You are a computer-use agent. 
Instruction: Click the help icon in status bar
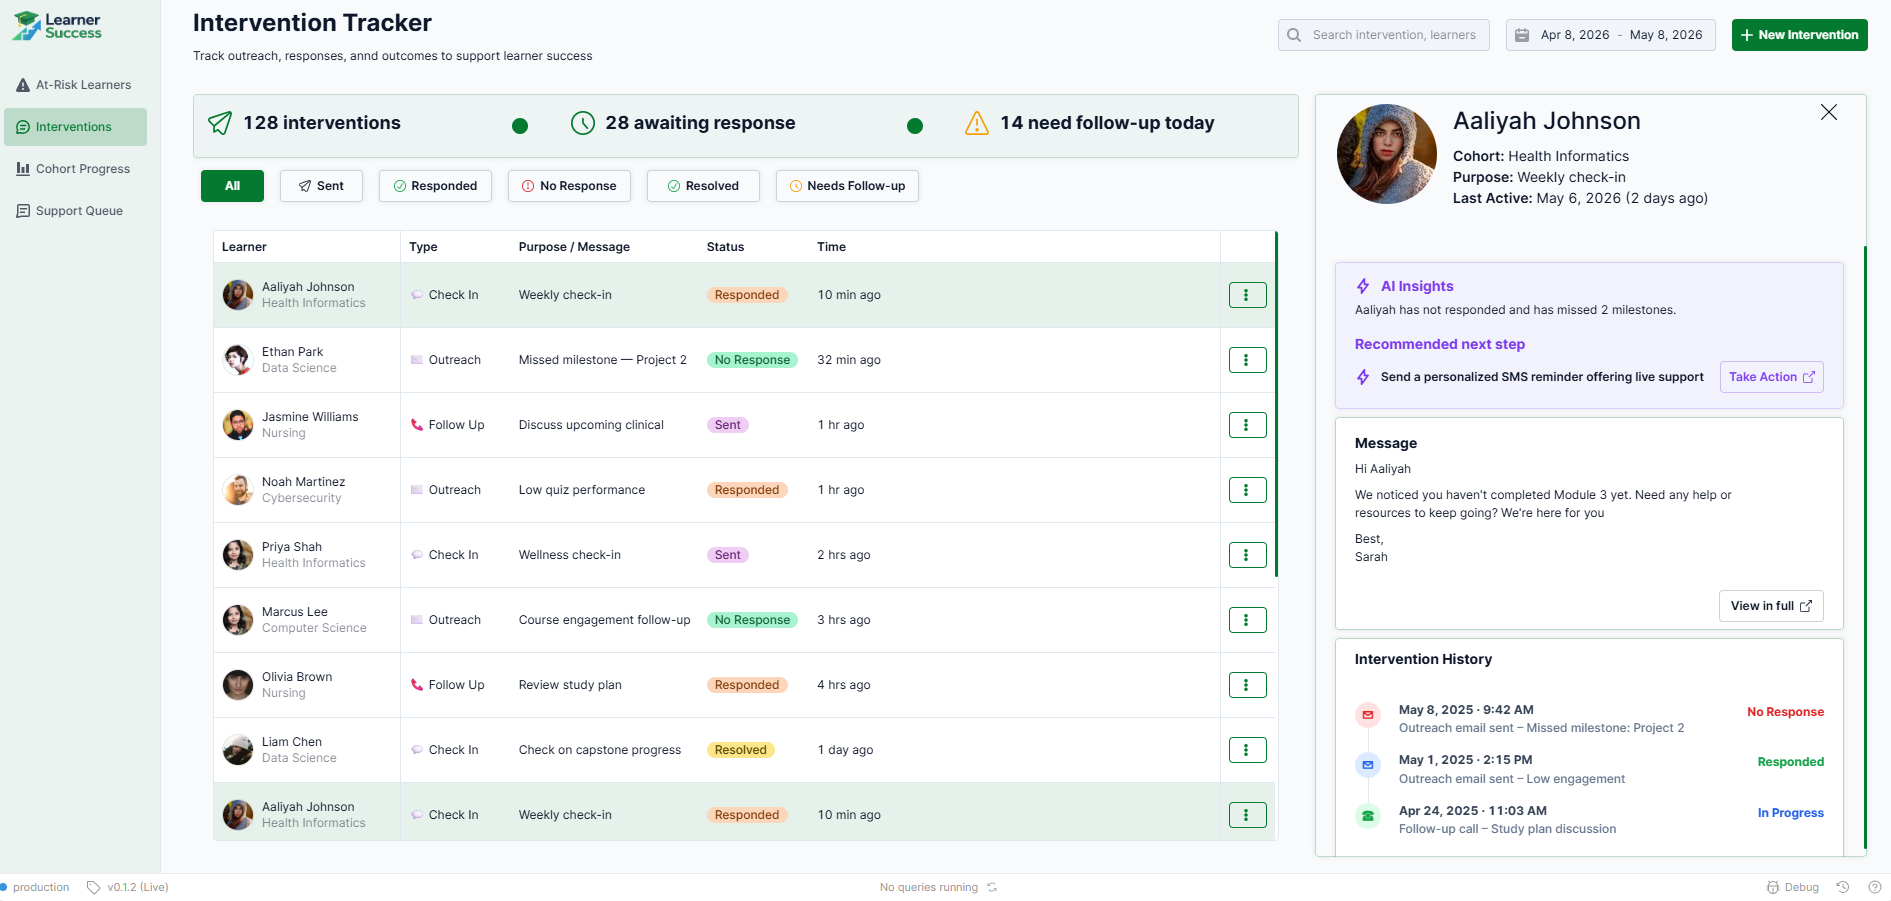pyautogui.click(x=1875, y=887)
